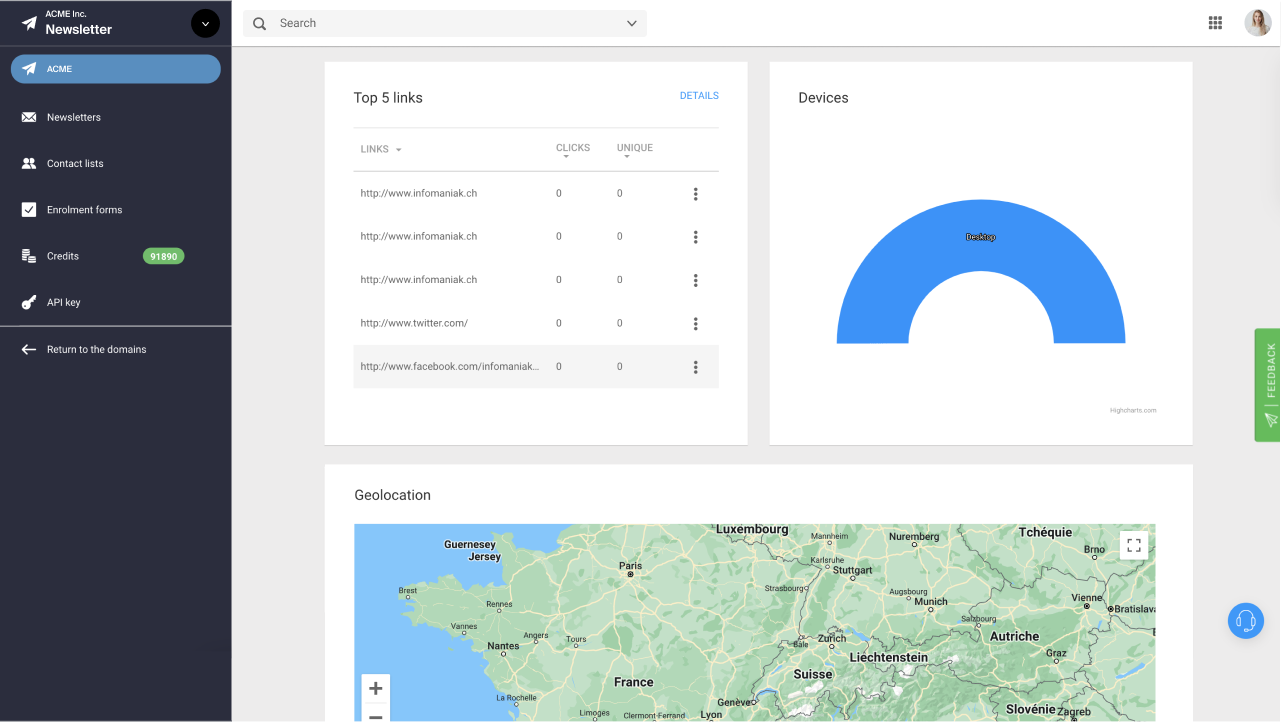Expand the search bar dropdown arrow
Image resolution: width=1281 pixels, height=722 pixels.
[x=631, y=22]
